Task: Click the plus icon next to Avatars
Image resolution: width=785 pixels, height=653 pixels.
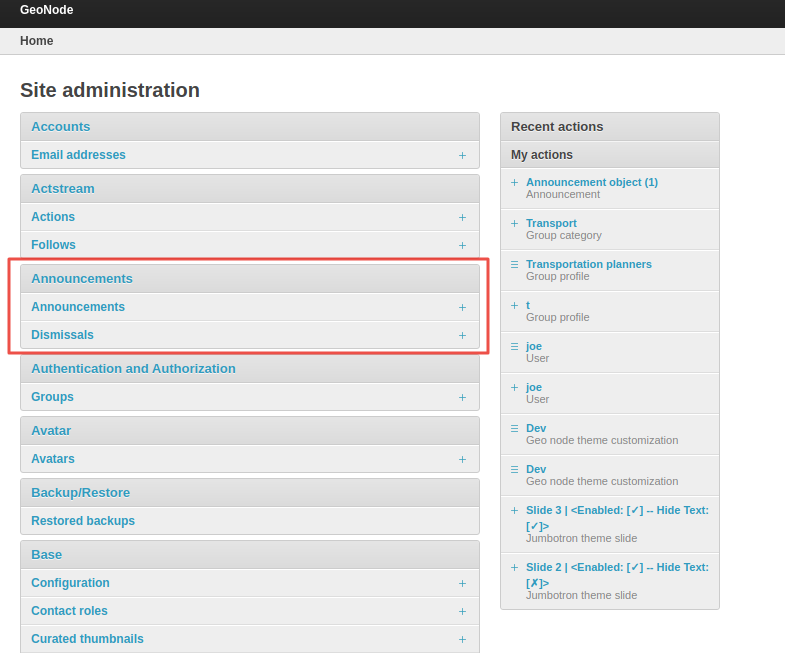Action: [x=462, y=459]
